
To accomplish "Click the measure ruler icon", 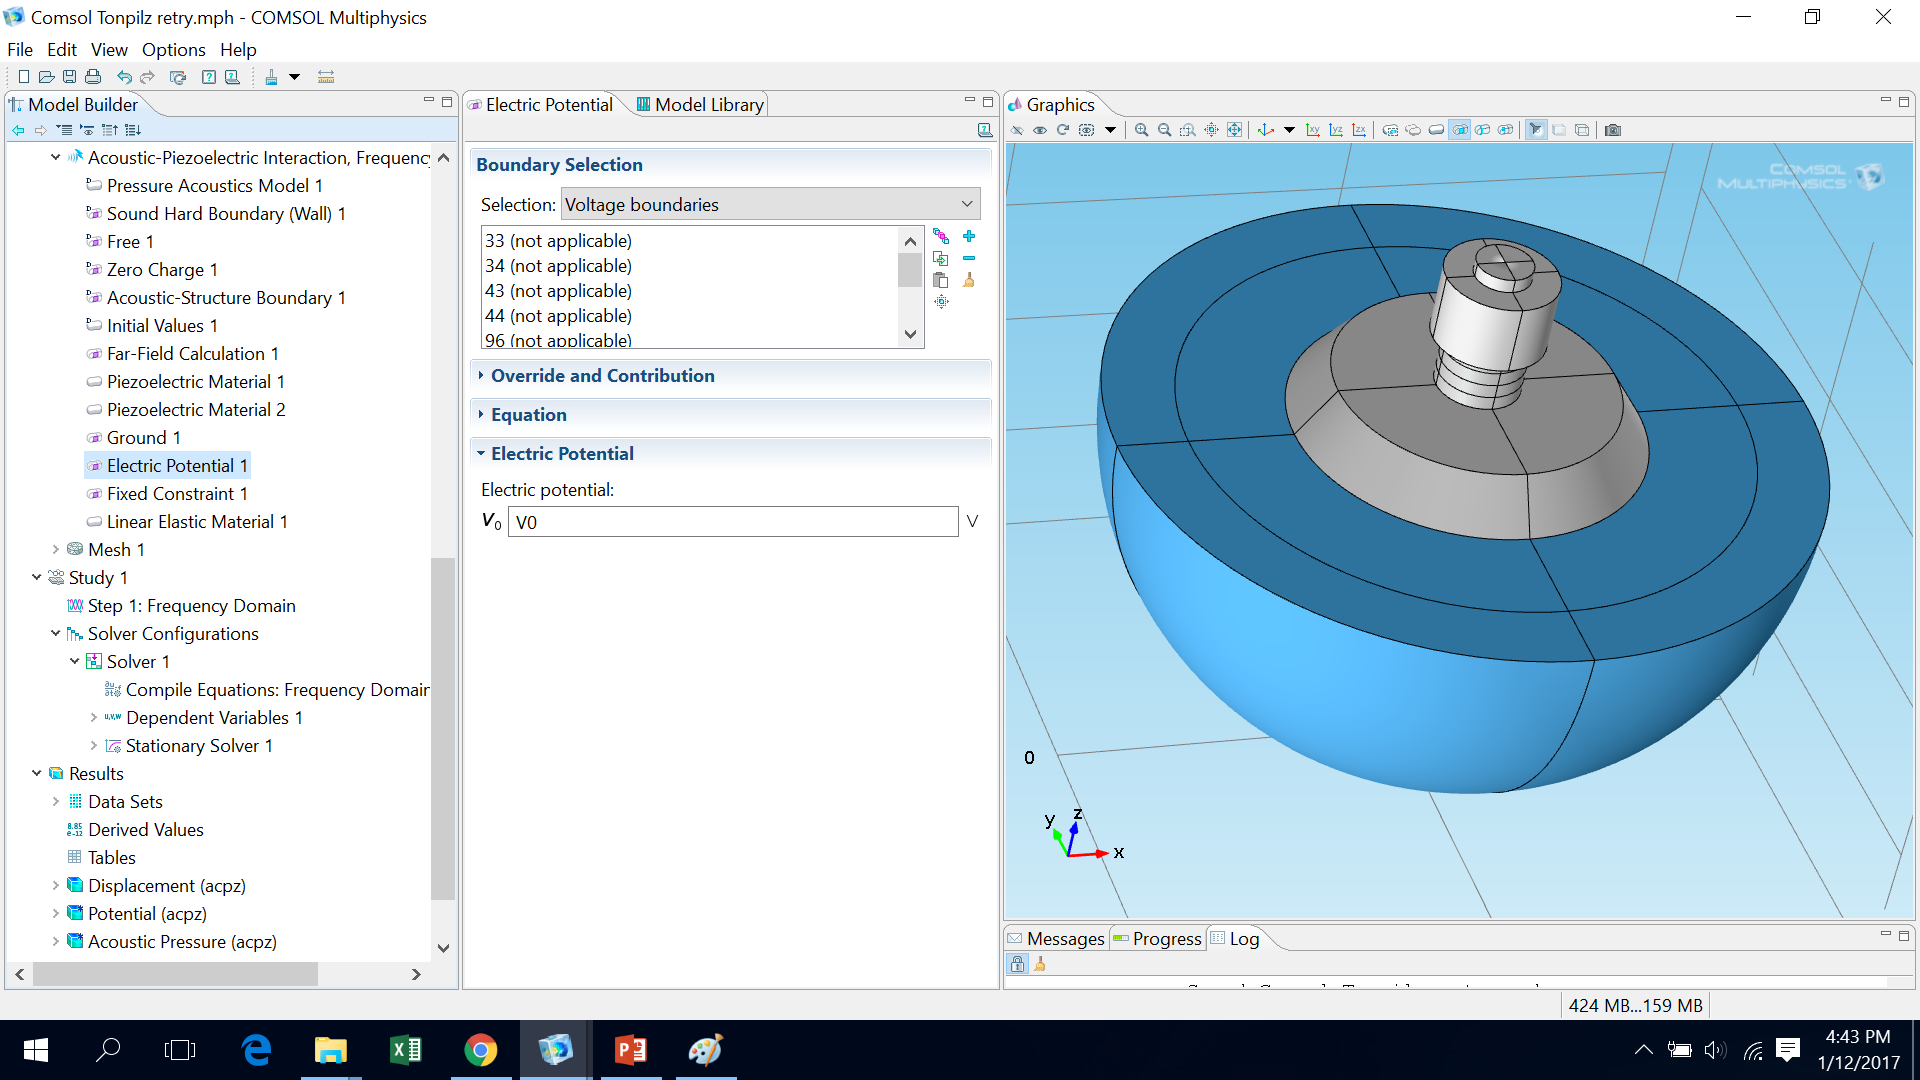I will click(x=325, y=77).
